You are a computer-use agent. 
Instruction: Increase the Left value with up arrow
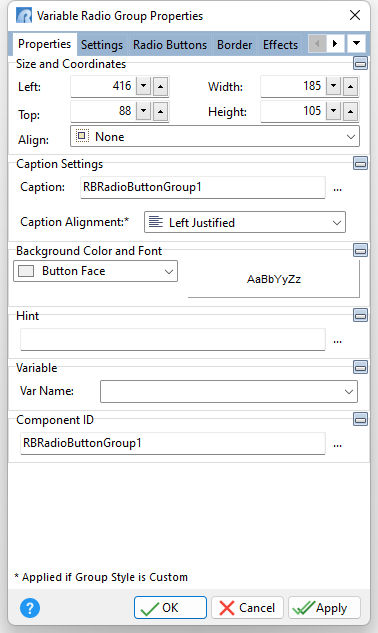(160, 86)
